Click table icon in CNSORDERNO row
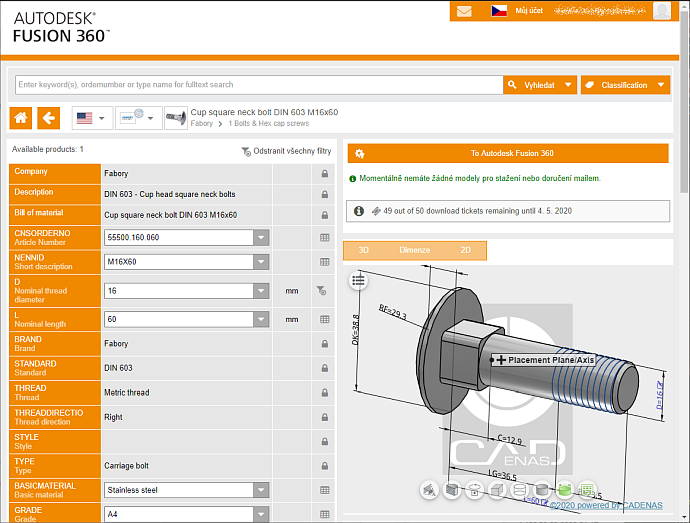Image resolution: width=690 pixels, height=523 pixels. pyautogui.click(x=324, y=238)
